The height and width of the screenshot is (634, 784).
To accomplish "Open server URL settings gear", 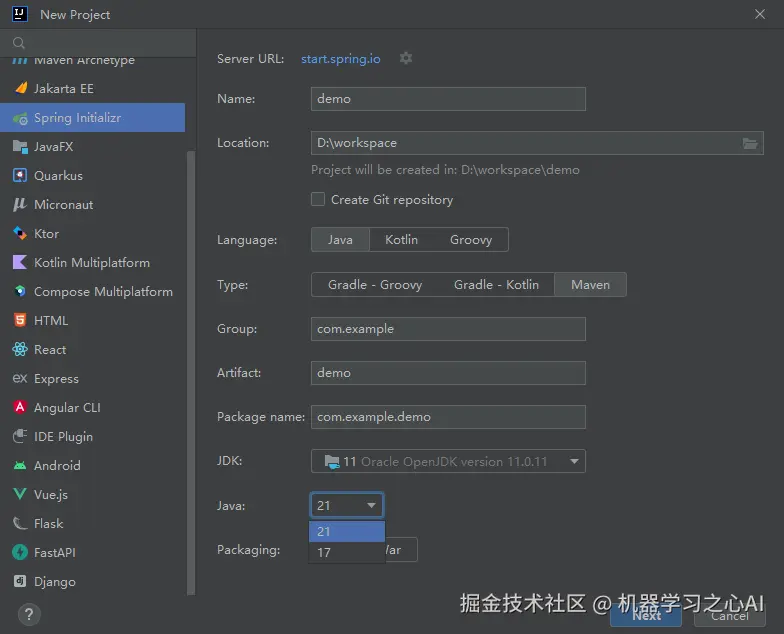I will coord(406,58).
